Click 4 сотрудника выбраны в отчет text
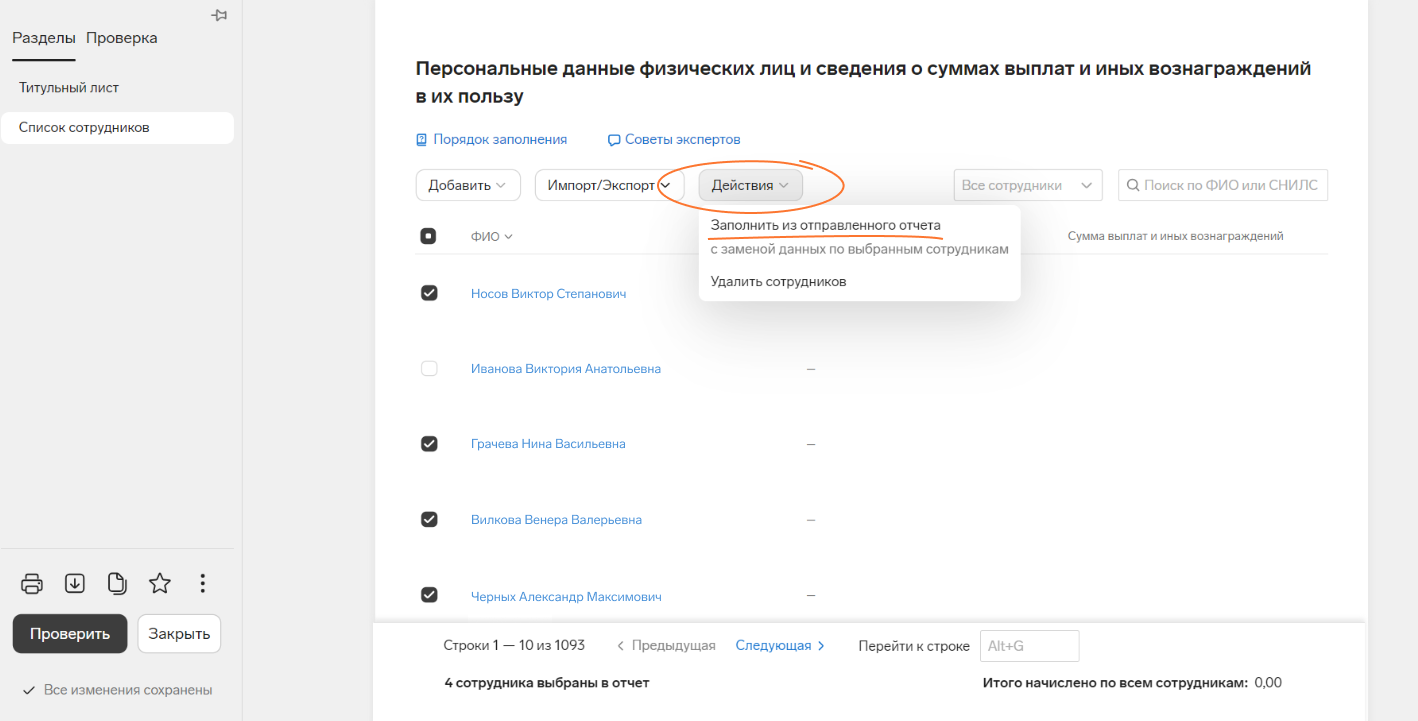 pyautogui.click(x=547, y=683)
